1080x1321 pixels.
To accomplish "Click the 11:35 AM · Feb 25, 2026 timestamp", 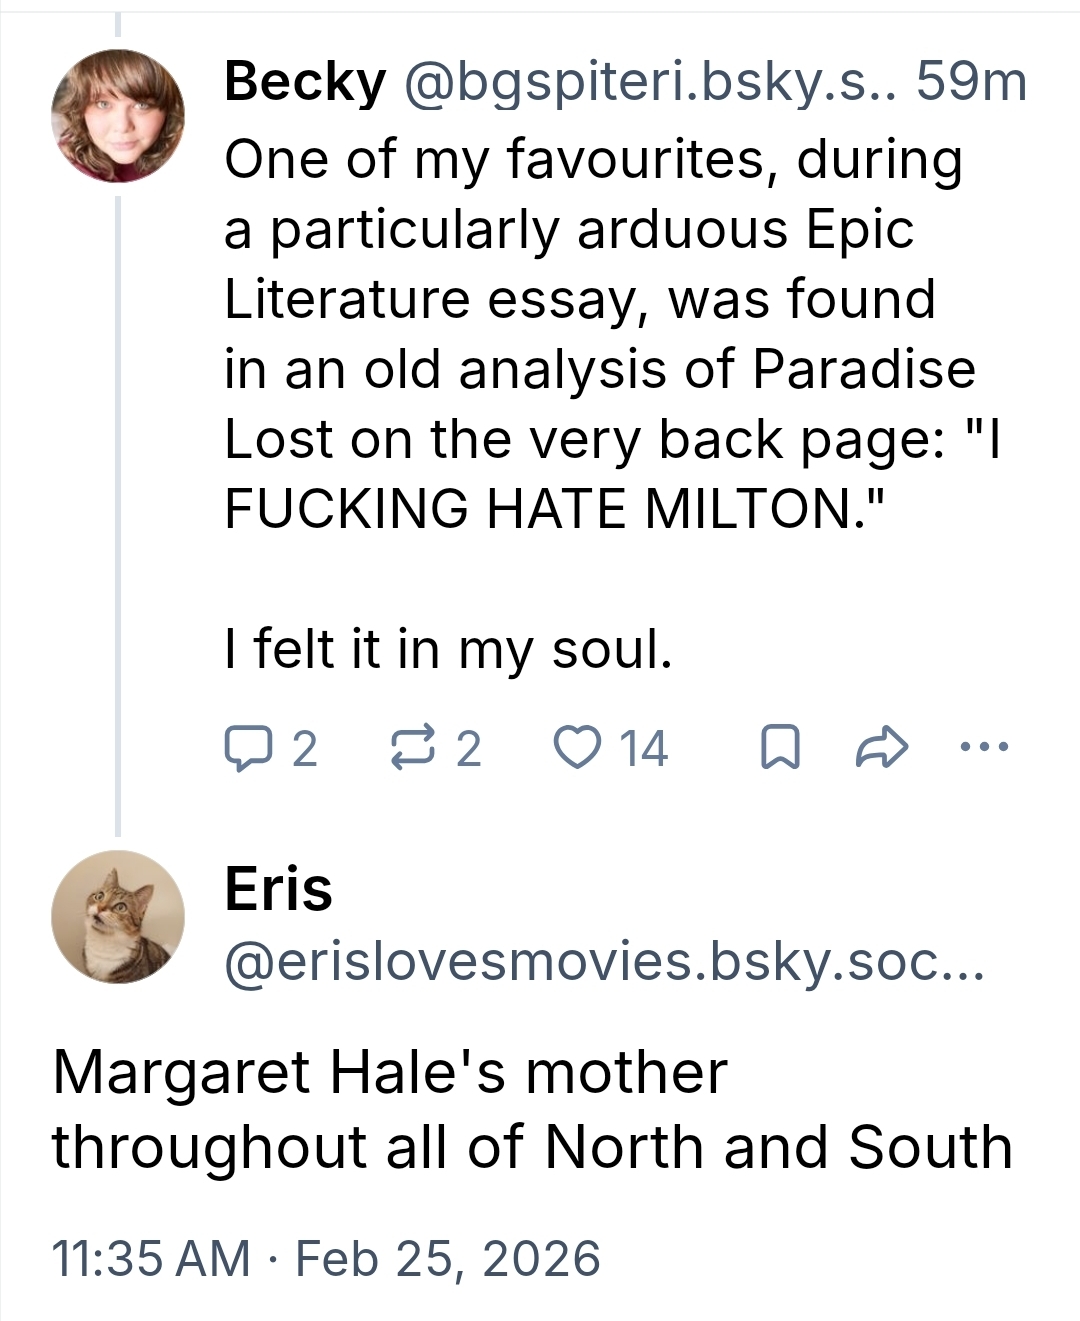I will point(325,1258).
